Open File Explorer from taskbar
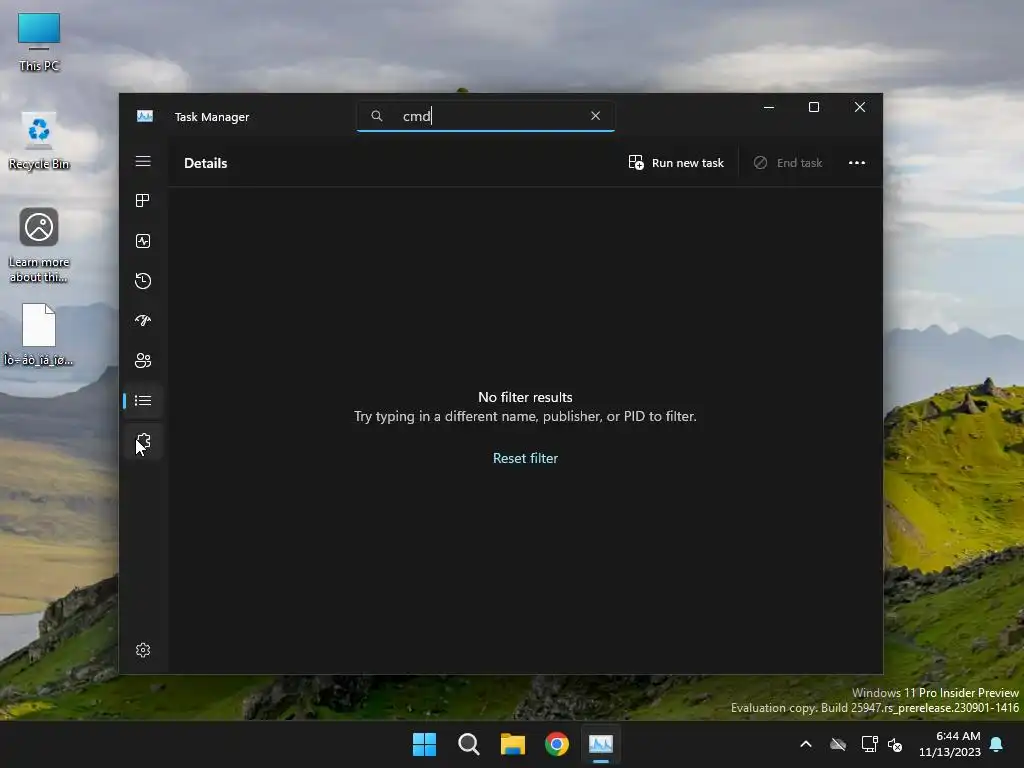 pyautogui.click(x=513, y=744)
